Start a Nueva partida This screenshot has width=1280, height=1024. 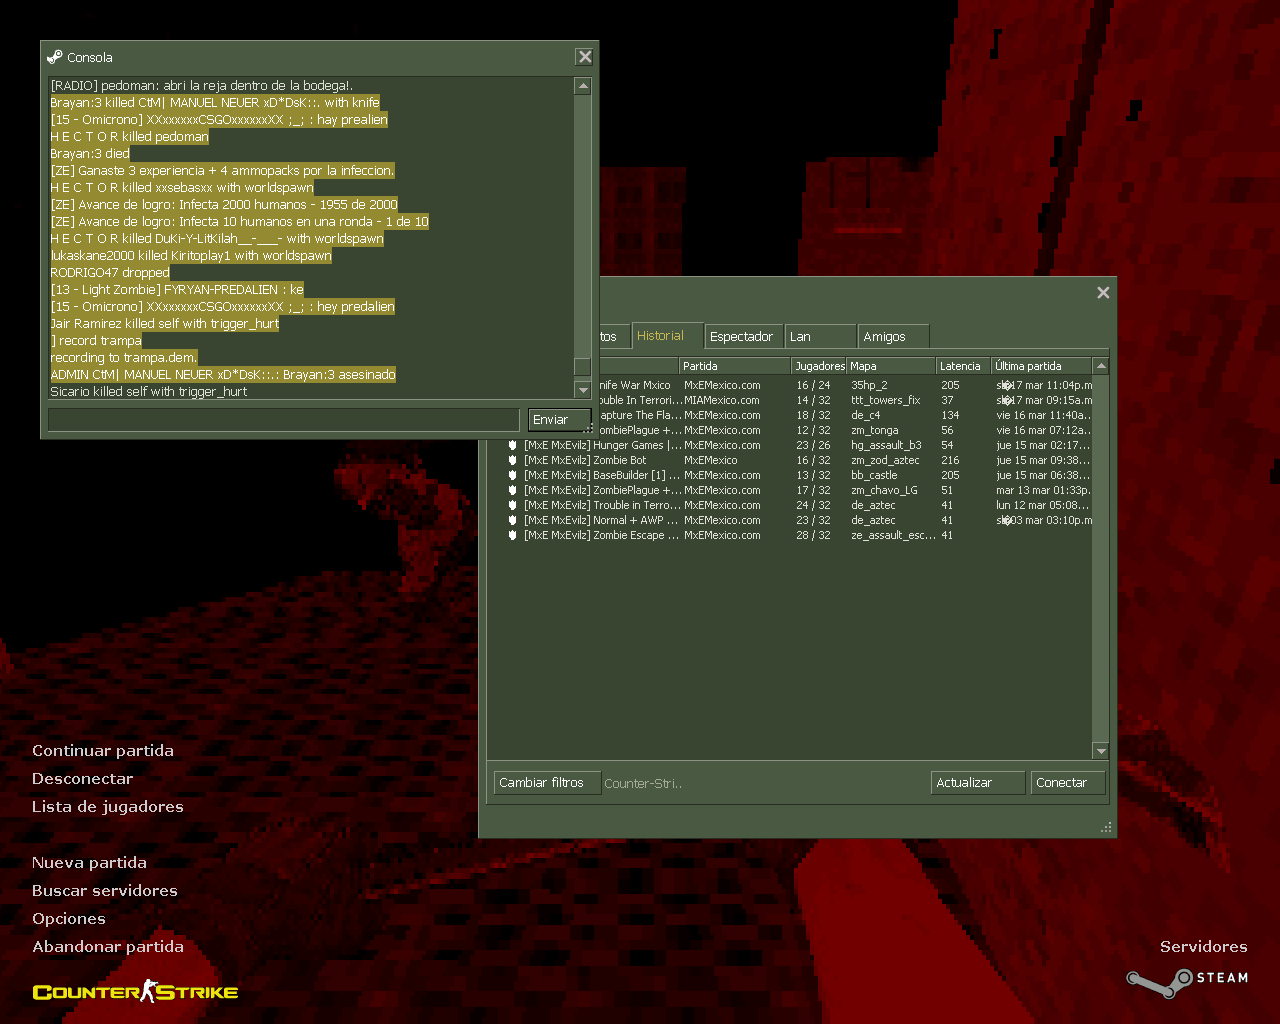(89, 863)
